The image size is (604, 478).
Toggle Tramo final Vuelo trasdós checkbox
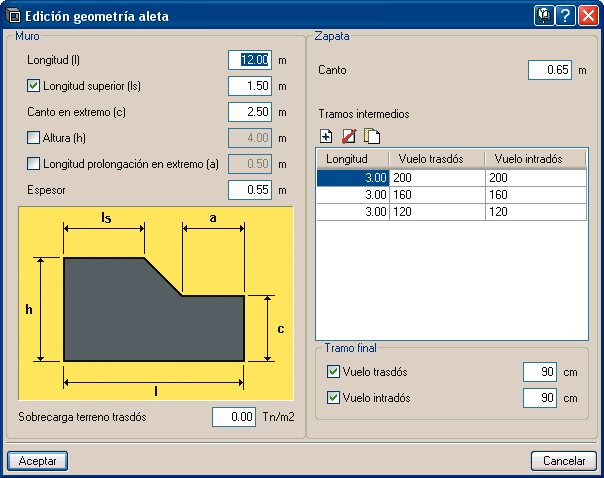tap(333, 372)
